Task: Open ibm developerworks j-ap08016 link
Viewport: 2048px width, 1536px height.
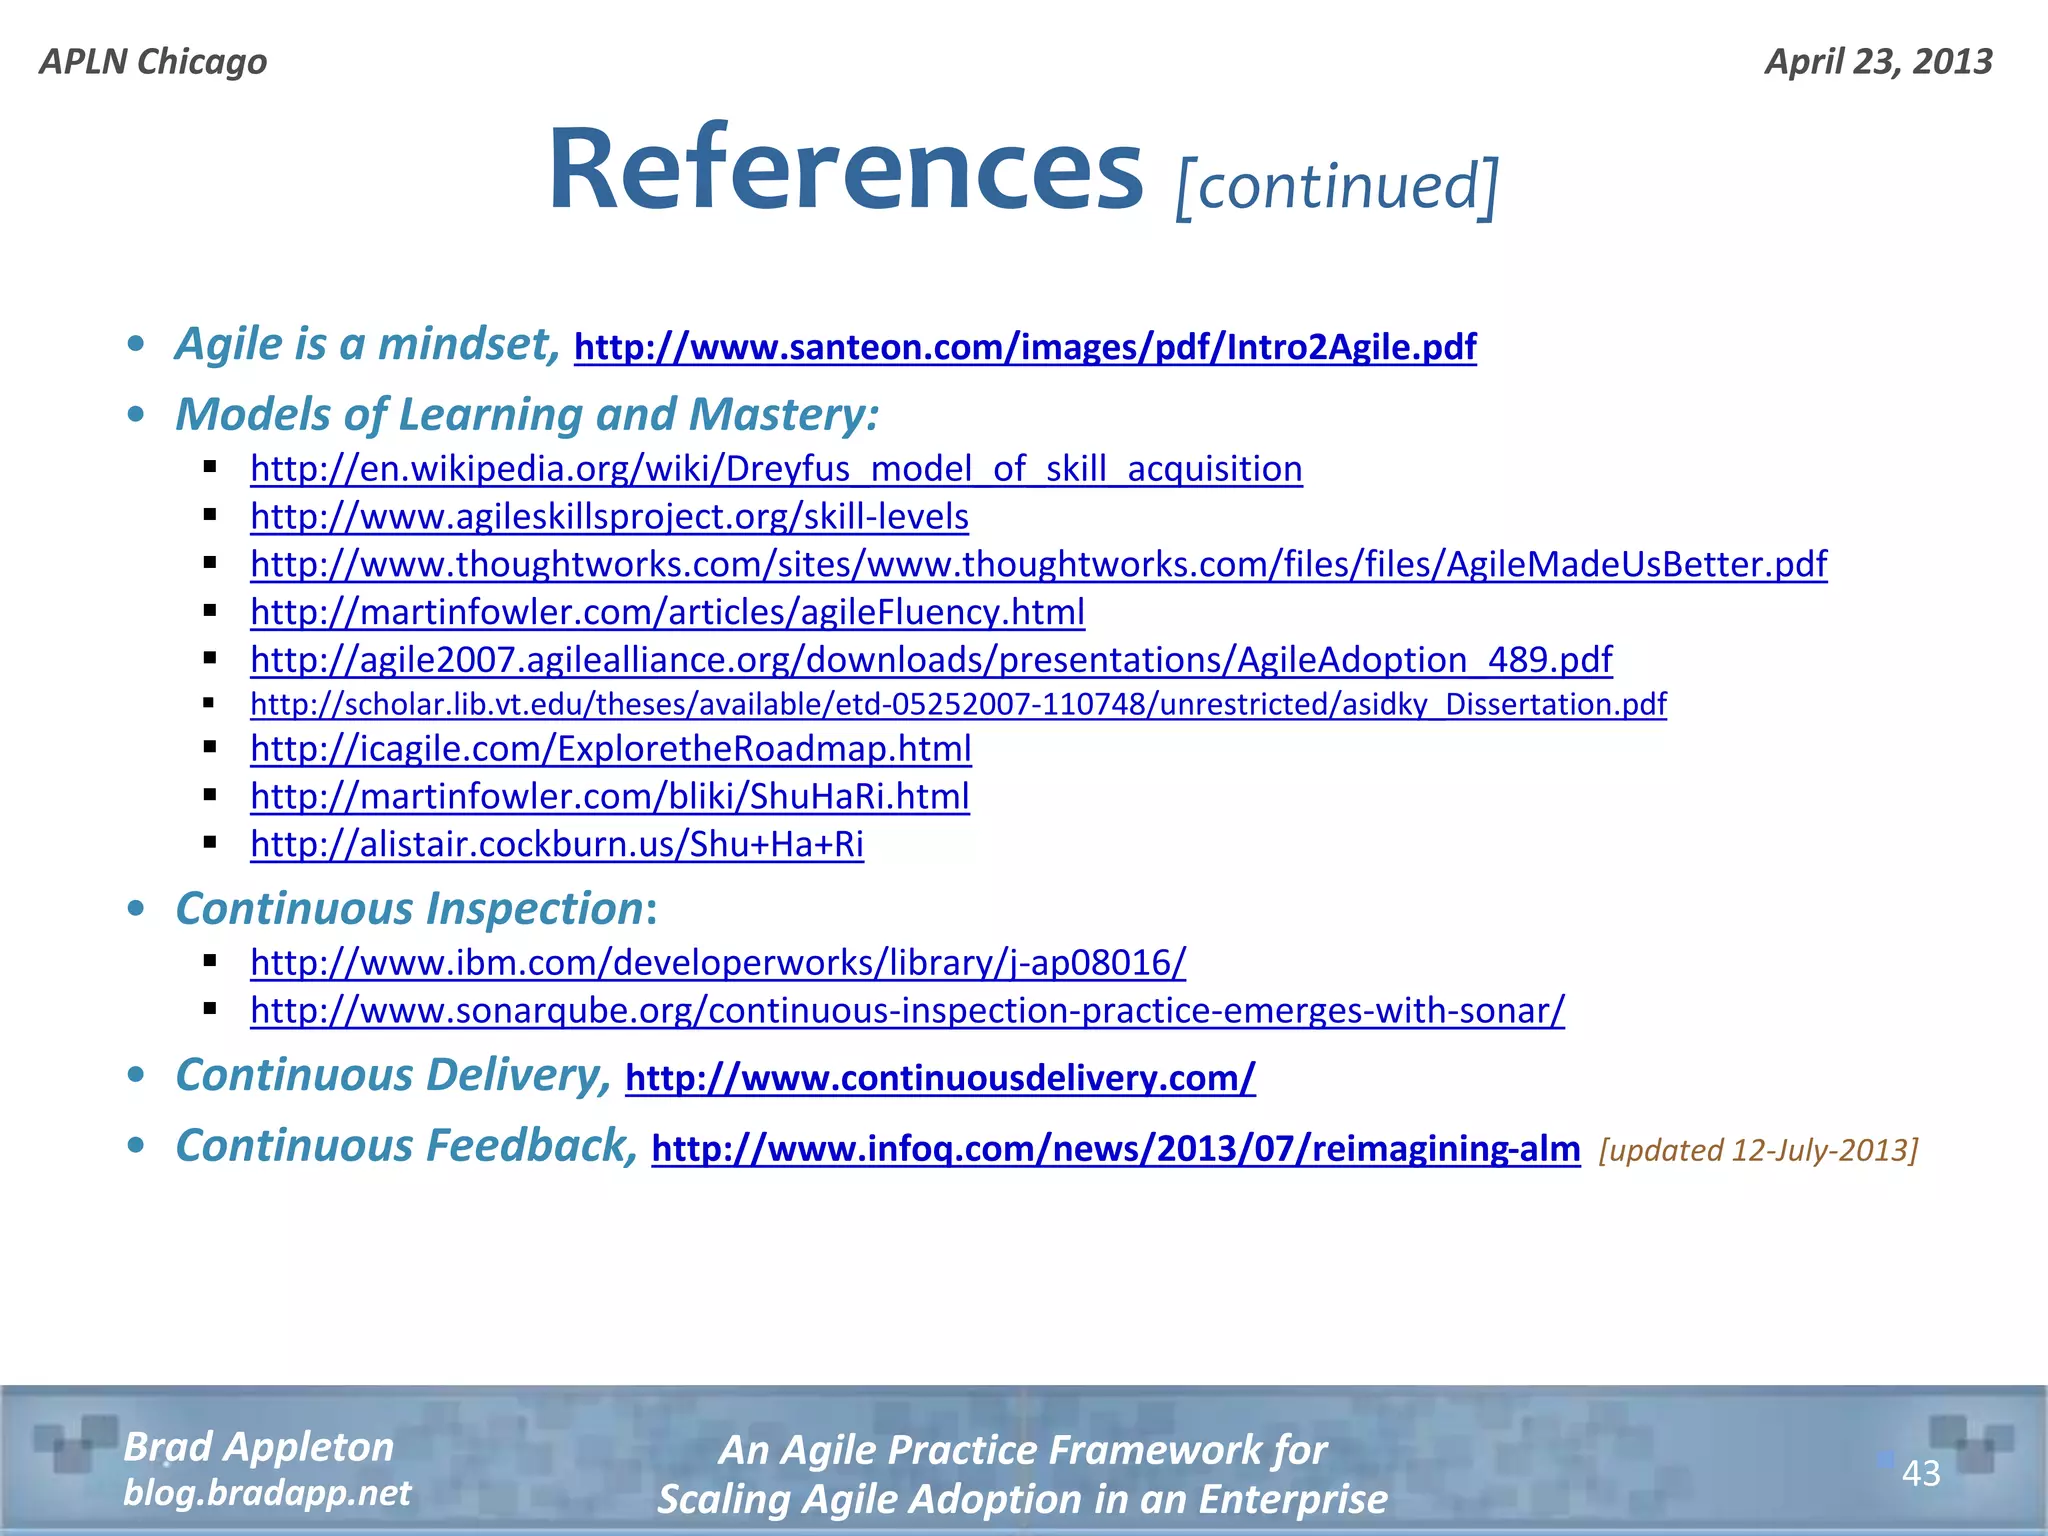Action: point(717,963)
